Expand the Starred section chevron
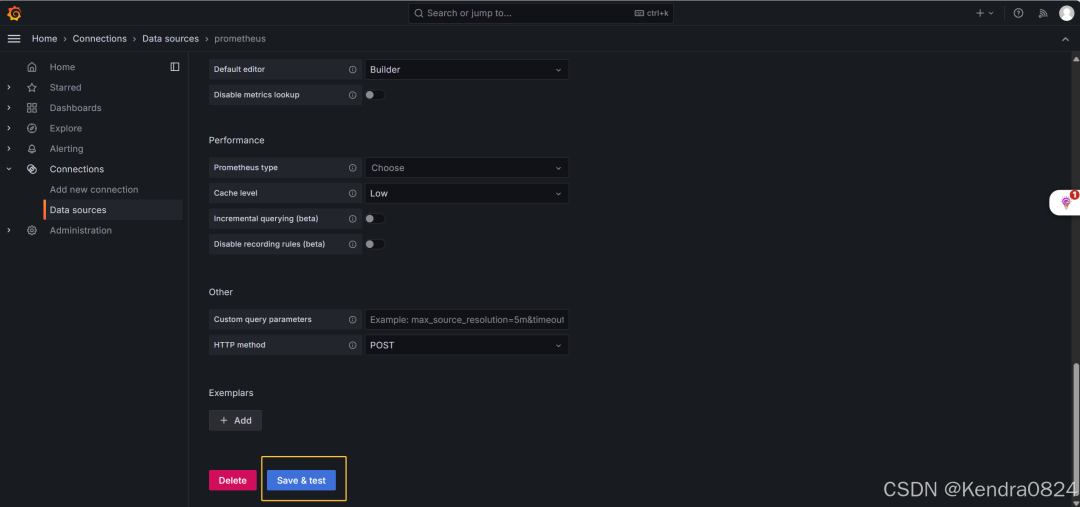1080x507 pixels. [9, 87]
